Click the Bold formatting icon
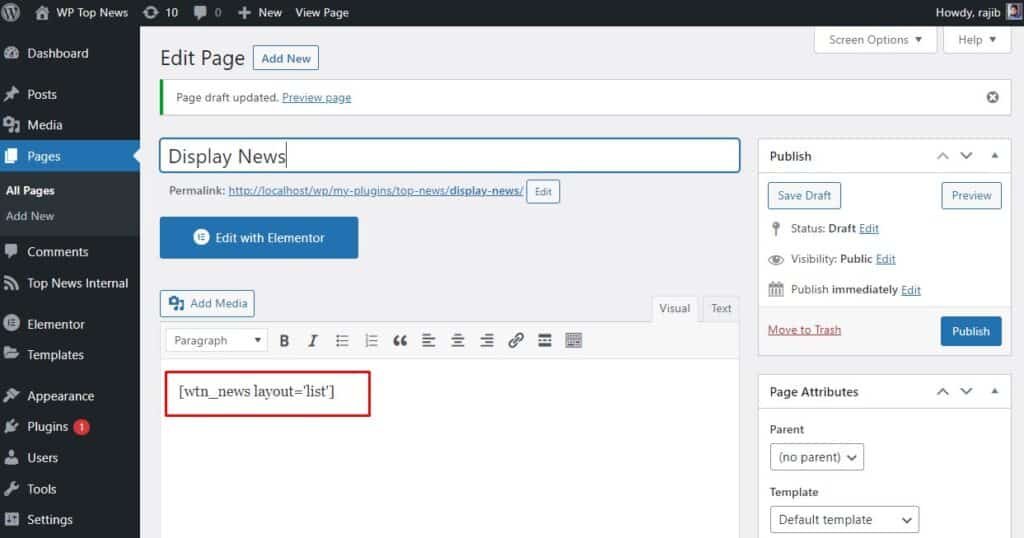The image size is (1024, 538). [284, 341]
